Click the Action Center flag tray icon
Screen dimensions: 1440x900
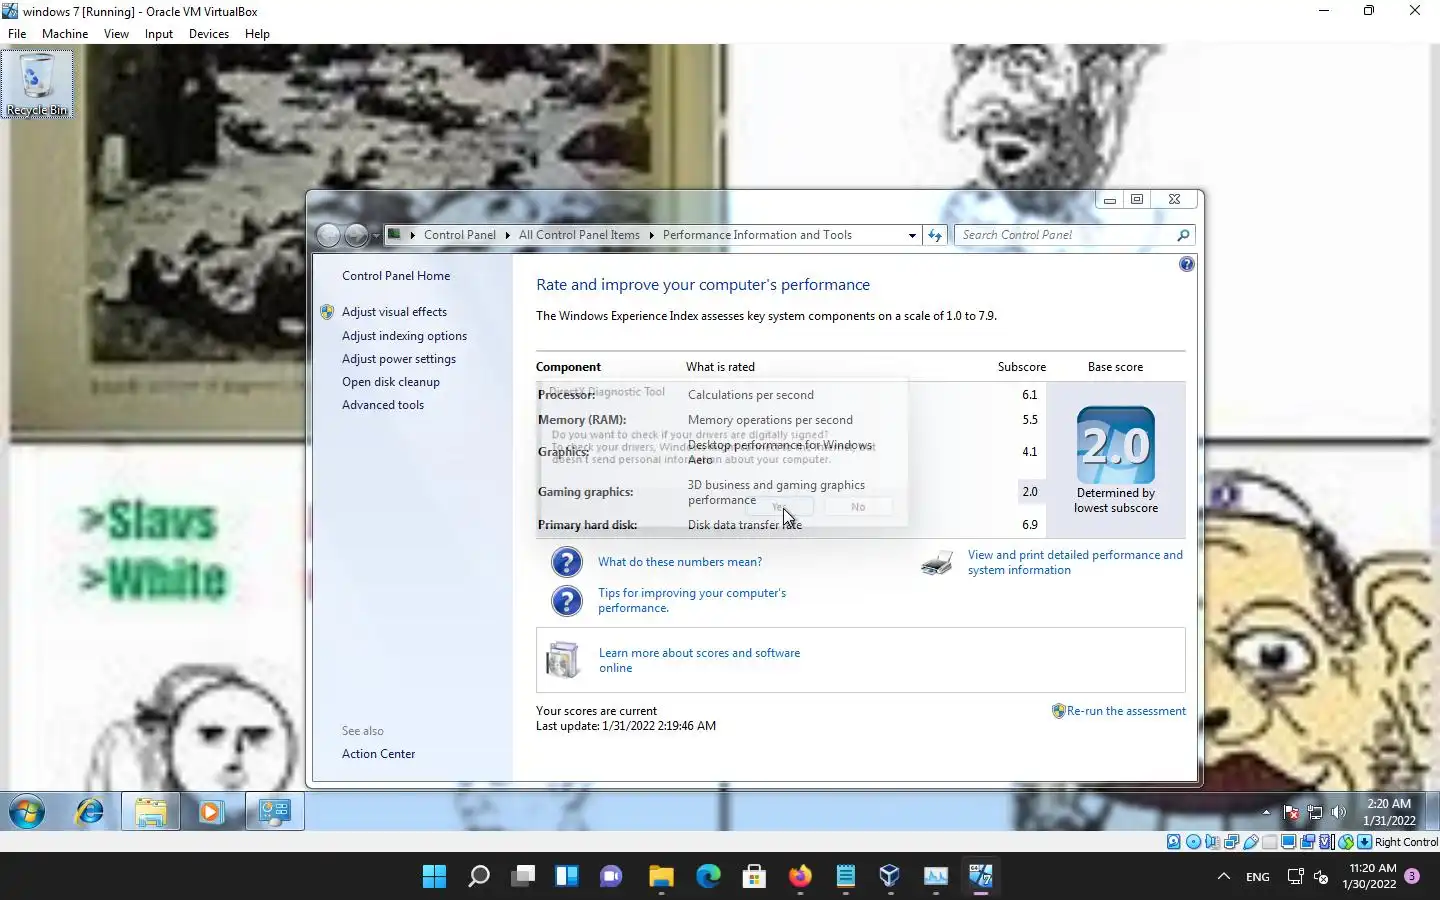pyautogui.click(x=1291, y=812)
